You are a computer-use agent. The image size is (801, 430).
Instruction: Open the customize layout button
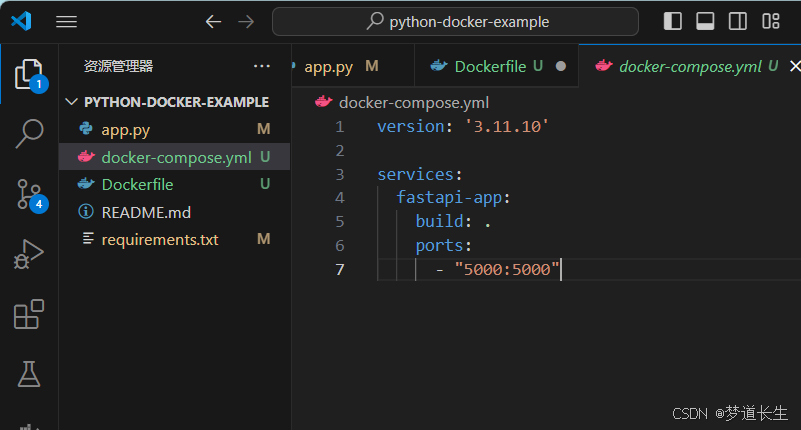pos(770,21)
